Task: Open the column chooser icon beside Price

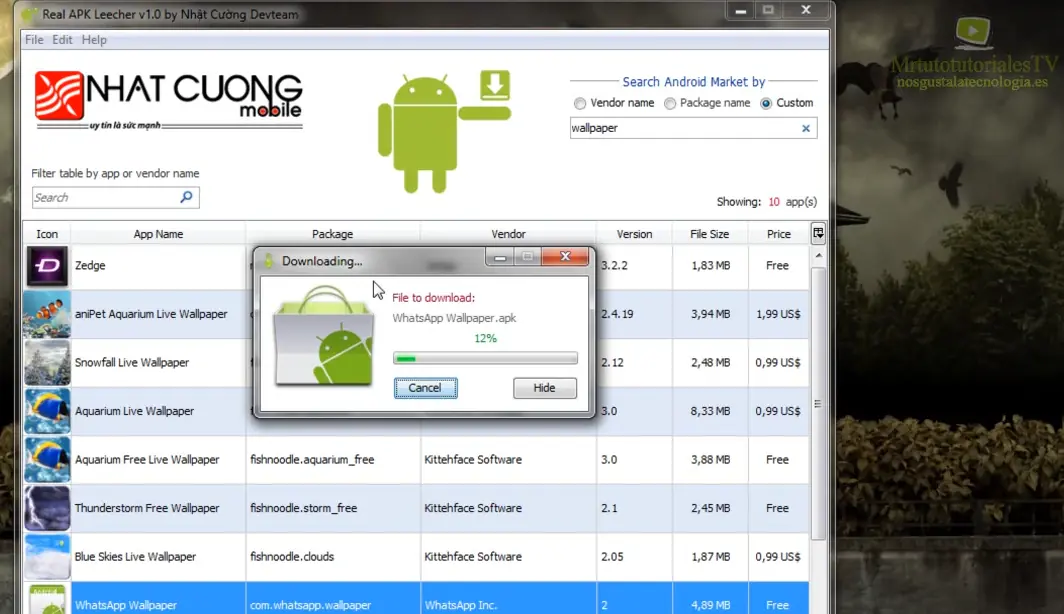Action: point(818,233)
